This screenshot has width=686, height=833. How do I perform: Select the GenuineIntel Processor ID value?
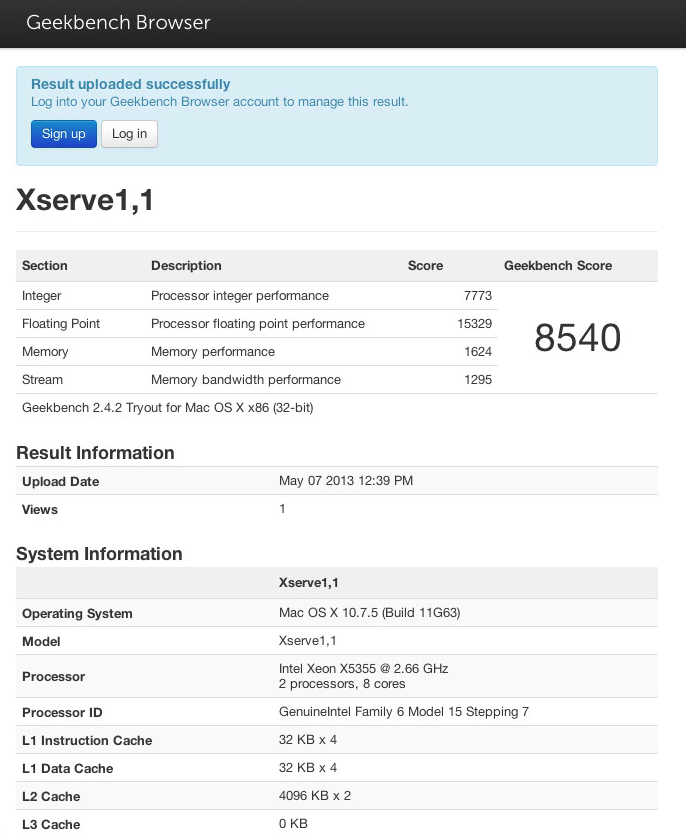click(403, 712)
